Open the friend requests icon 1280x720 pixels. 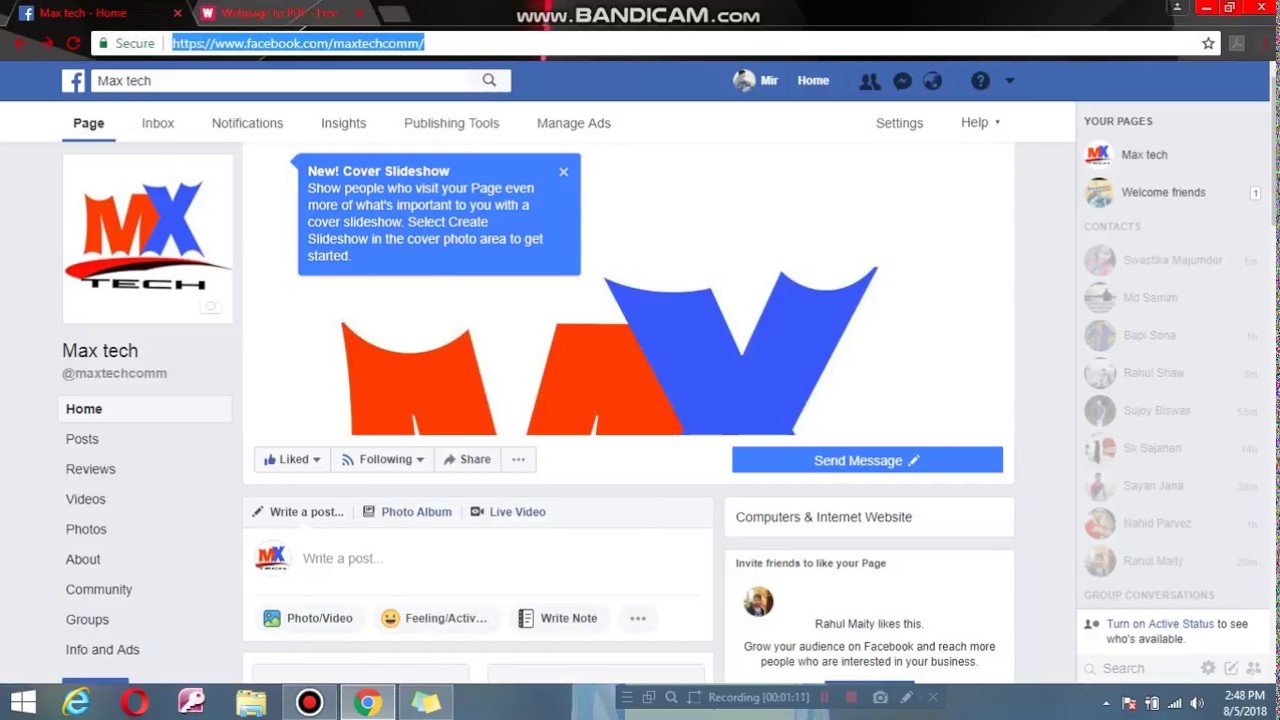pyautogui.click(x=870, y=81)
